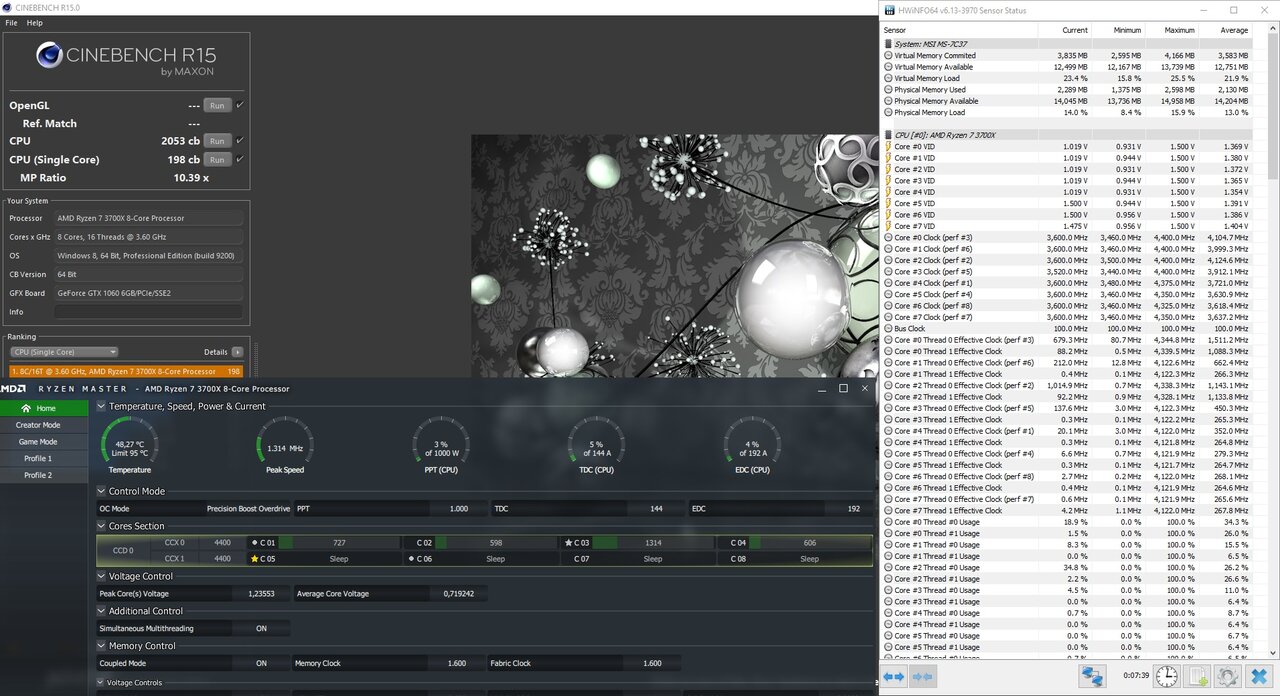
Task: Toggle Coupled Mode ON value
Action: [x=261, y=663]
